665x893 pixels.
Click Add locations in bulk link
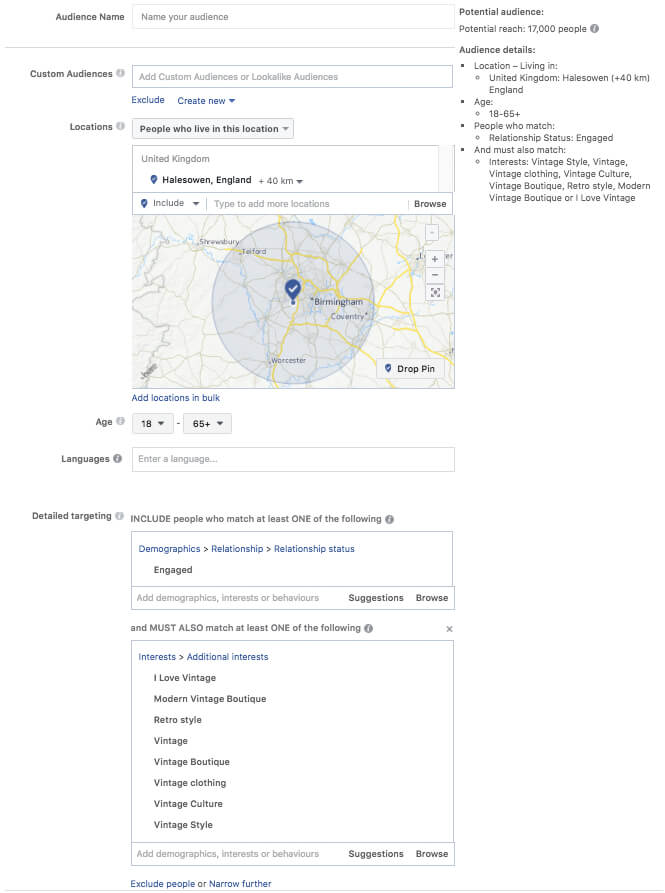[175, 398]
